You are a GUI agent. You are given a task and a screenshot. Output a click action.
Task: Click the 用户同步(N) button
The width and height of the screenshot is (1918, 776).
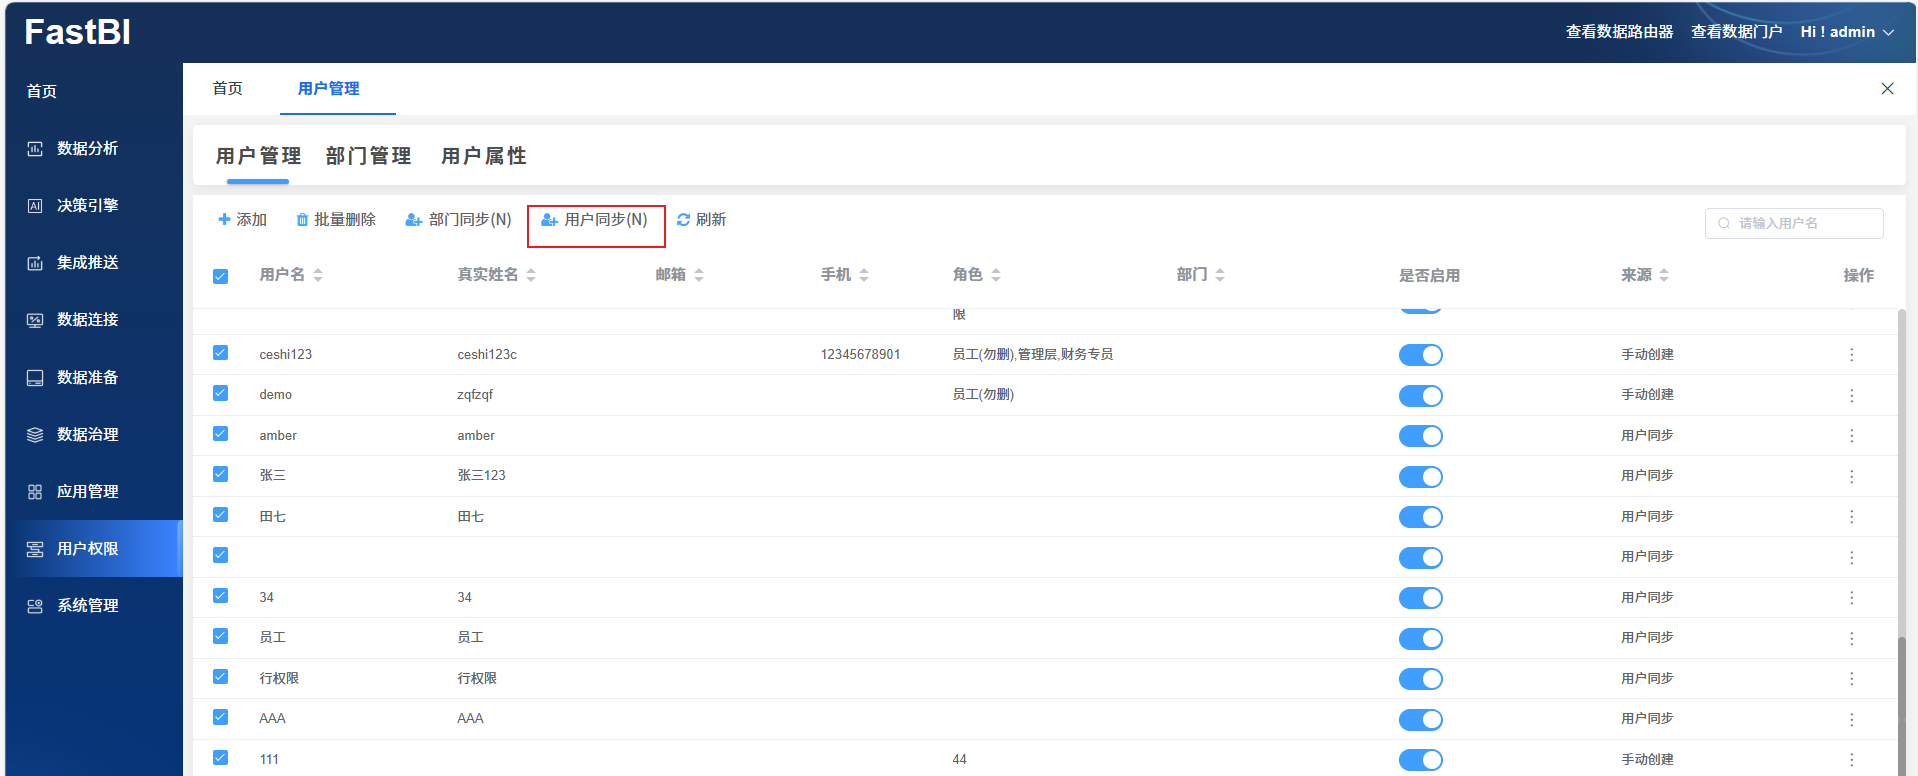coord(595,220)
